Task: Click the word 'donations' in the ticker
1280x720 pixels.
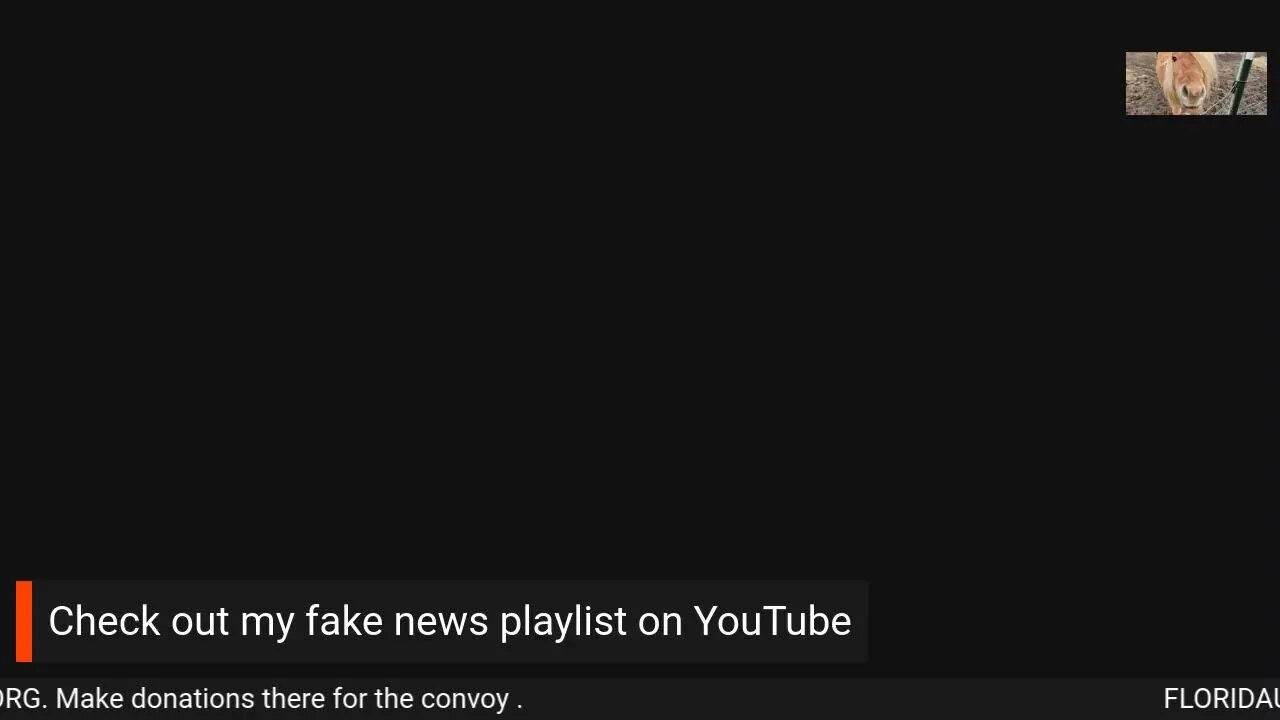Action: [x=178, y=698]
